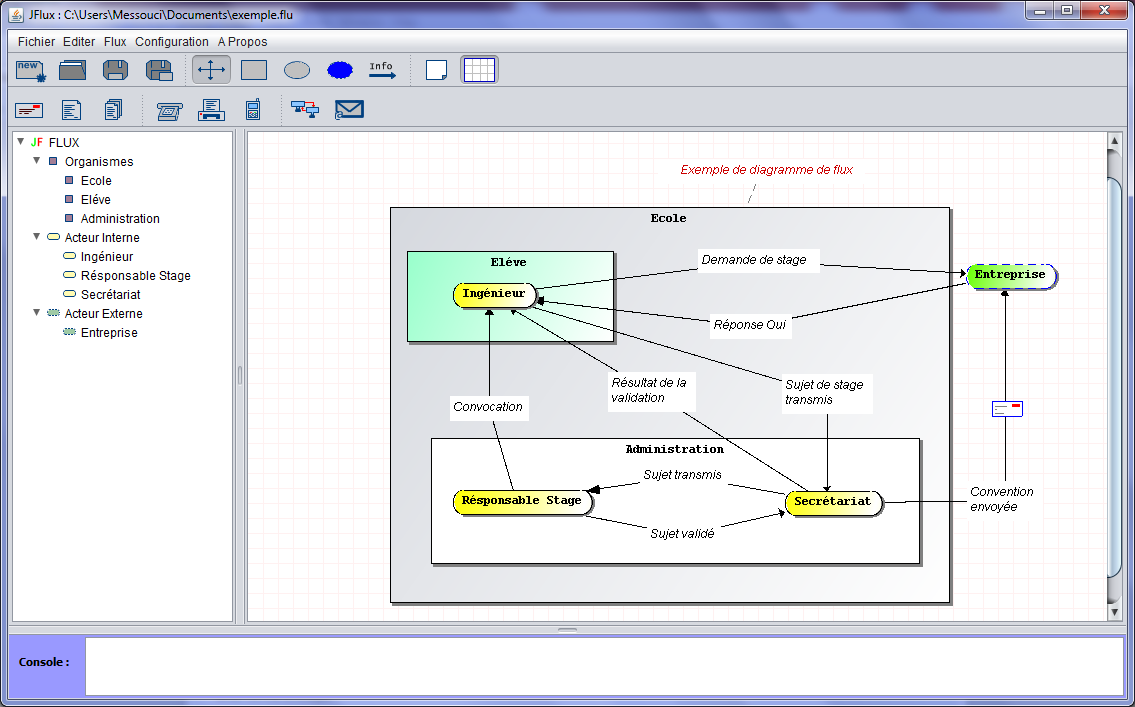1135x707 pixels.
Task: Click the Acteur Externe tree label
Action: pyautogui.click(x=104, y=313)
